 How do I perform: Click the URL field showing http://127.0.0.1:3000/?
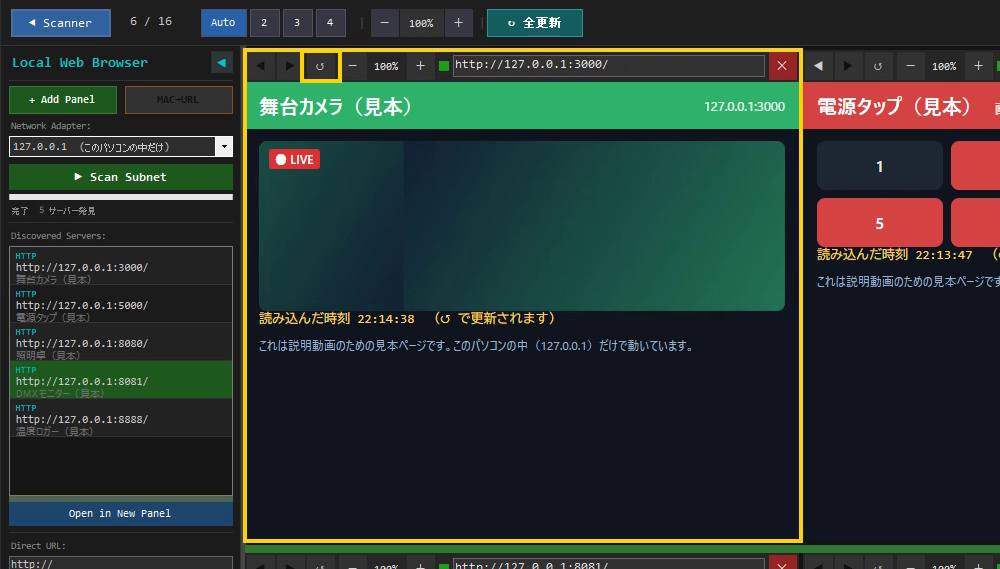coord(608,66)
